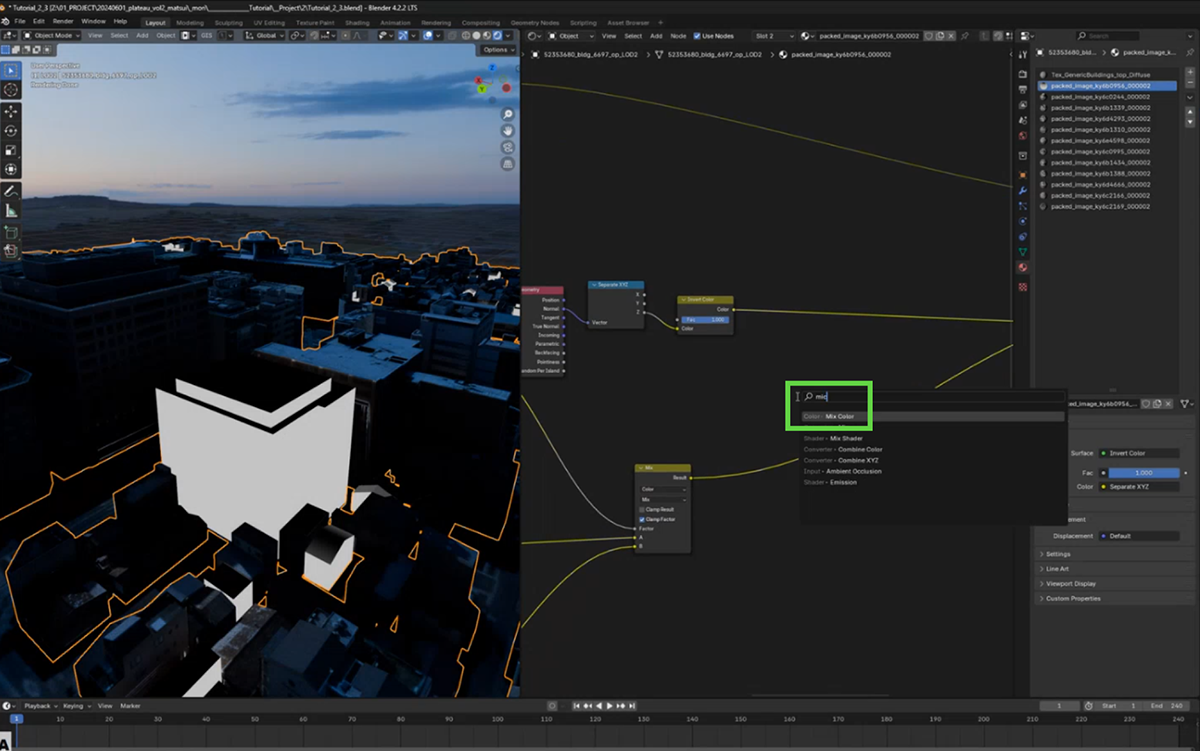The height and width of the screenshot is (751, 1200).
Task: Select the Select Box tool in viewport toolbar
Action: pos(10,71)
